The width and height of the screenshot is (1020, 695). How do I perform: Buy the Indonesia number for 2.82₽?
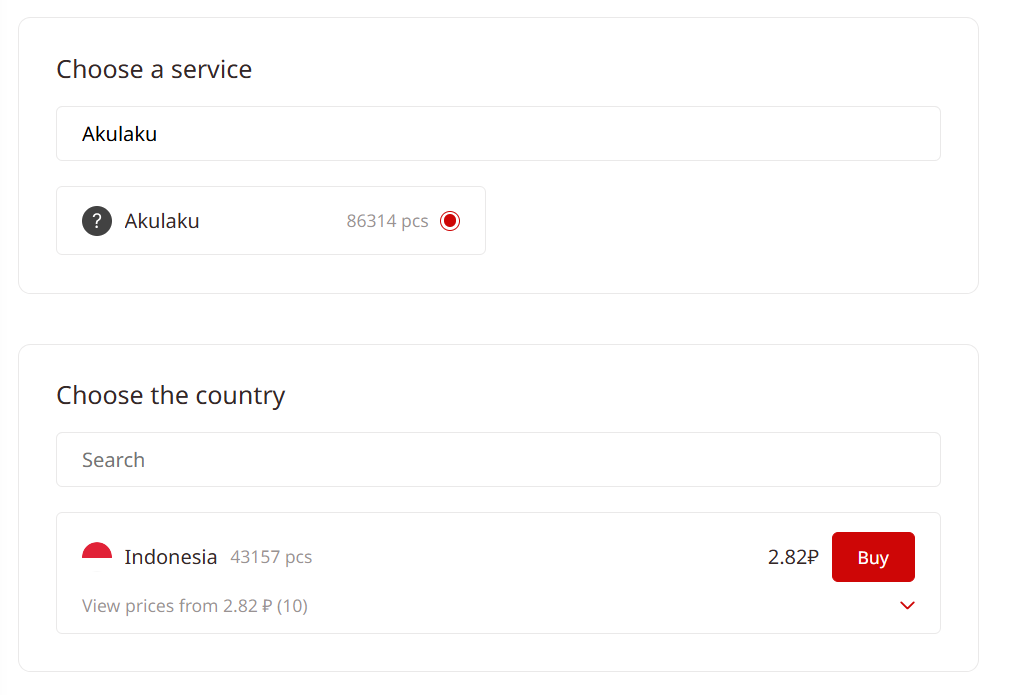click(873, 557)
